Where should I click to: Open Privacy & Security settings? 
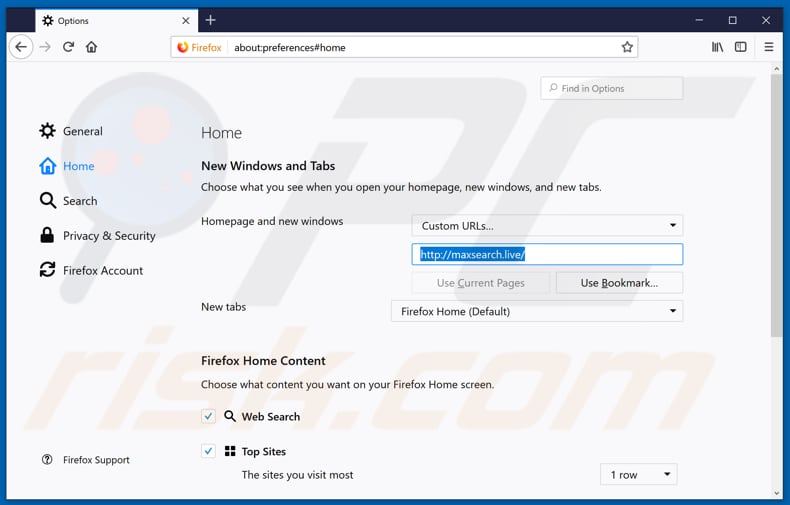[108, 236]
